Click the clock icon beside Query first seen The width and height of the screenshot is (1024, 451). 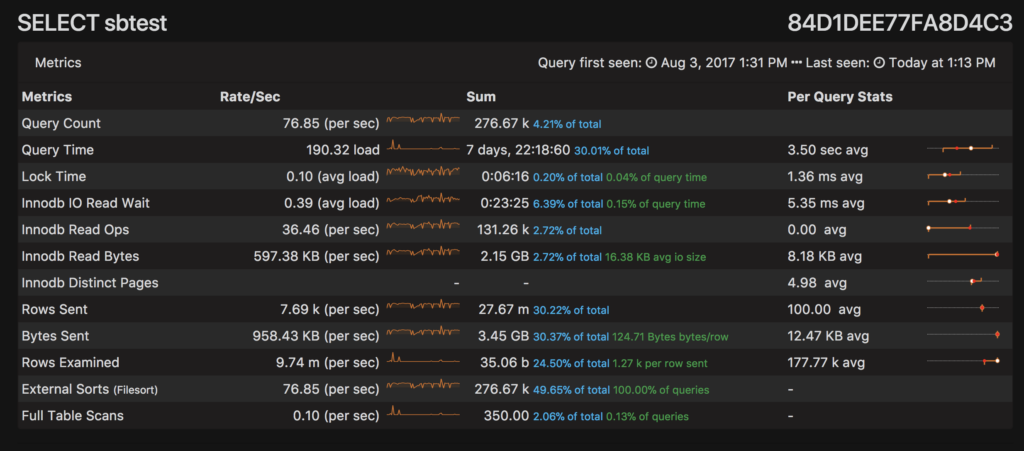[x=651, y=63]
